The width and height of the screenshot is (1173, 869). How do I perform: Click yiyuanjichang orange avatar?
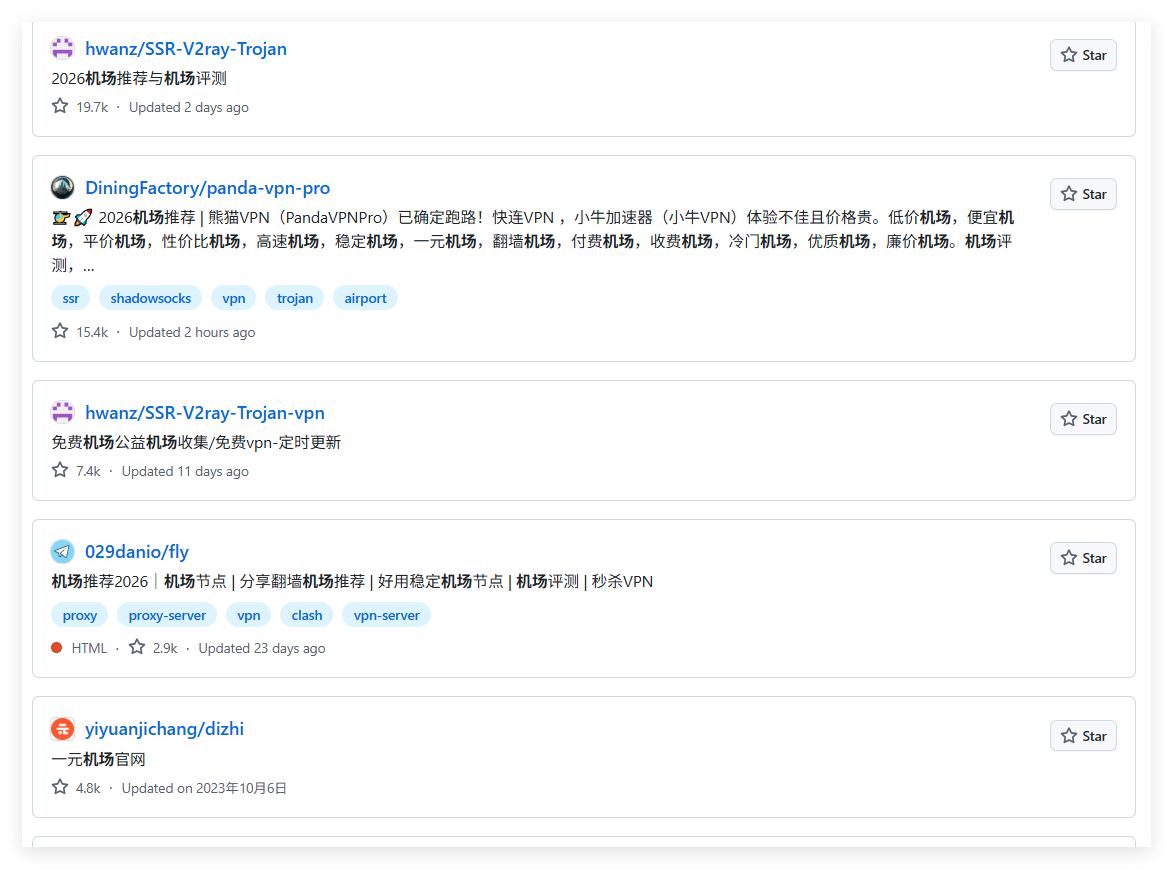63,729
